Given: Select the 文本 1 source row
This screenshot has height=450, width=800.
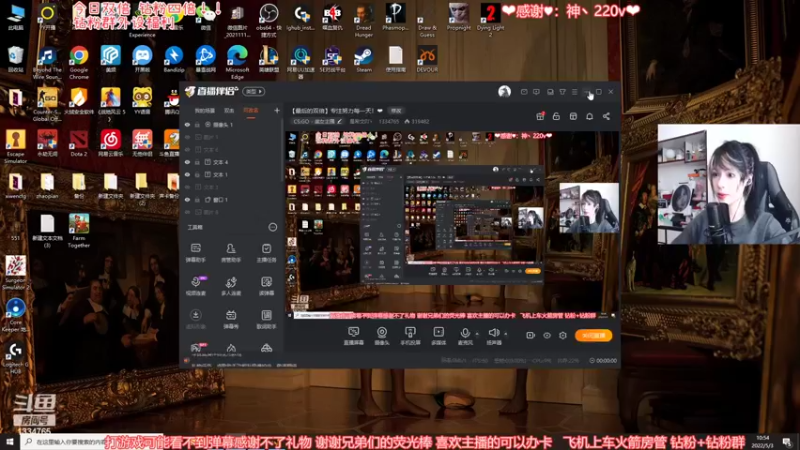Looking at the screenshot, I should click(x=232, y=174).
